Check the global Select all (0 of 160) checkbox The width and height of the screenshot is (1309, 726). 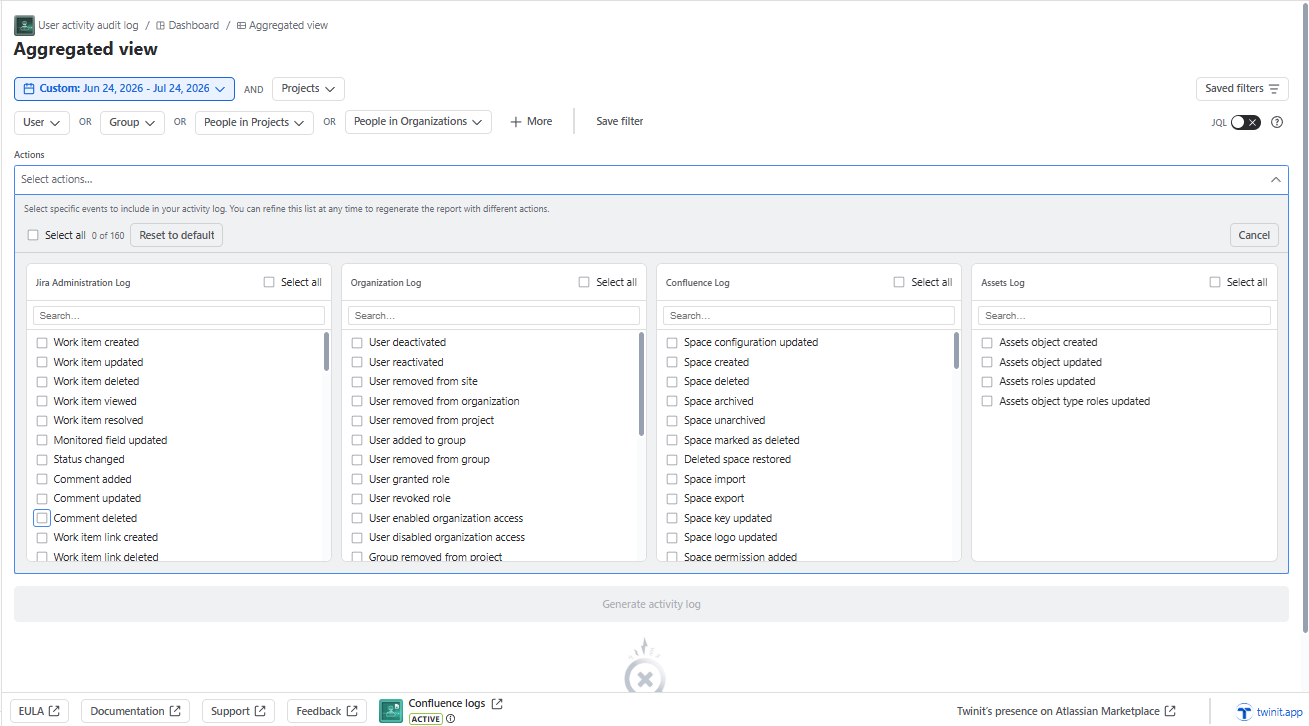[33, 235]
